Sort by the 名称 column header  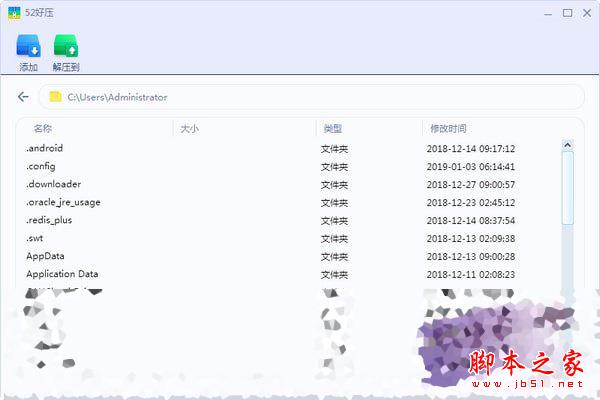pyautogui.click(x=42, y=128)
